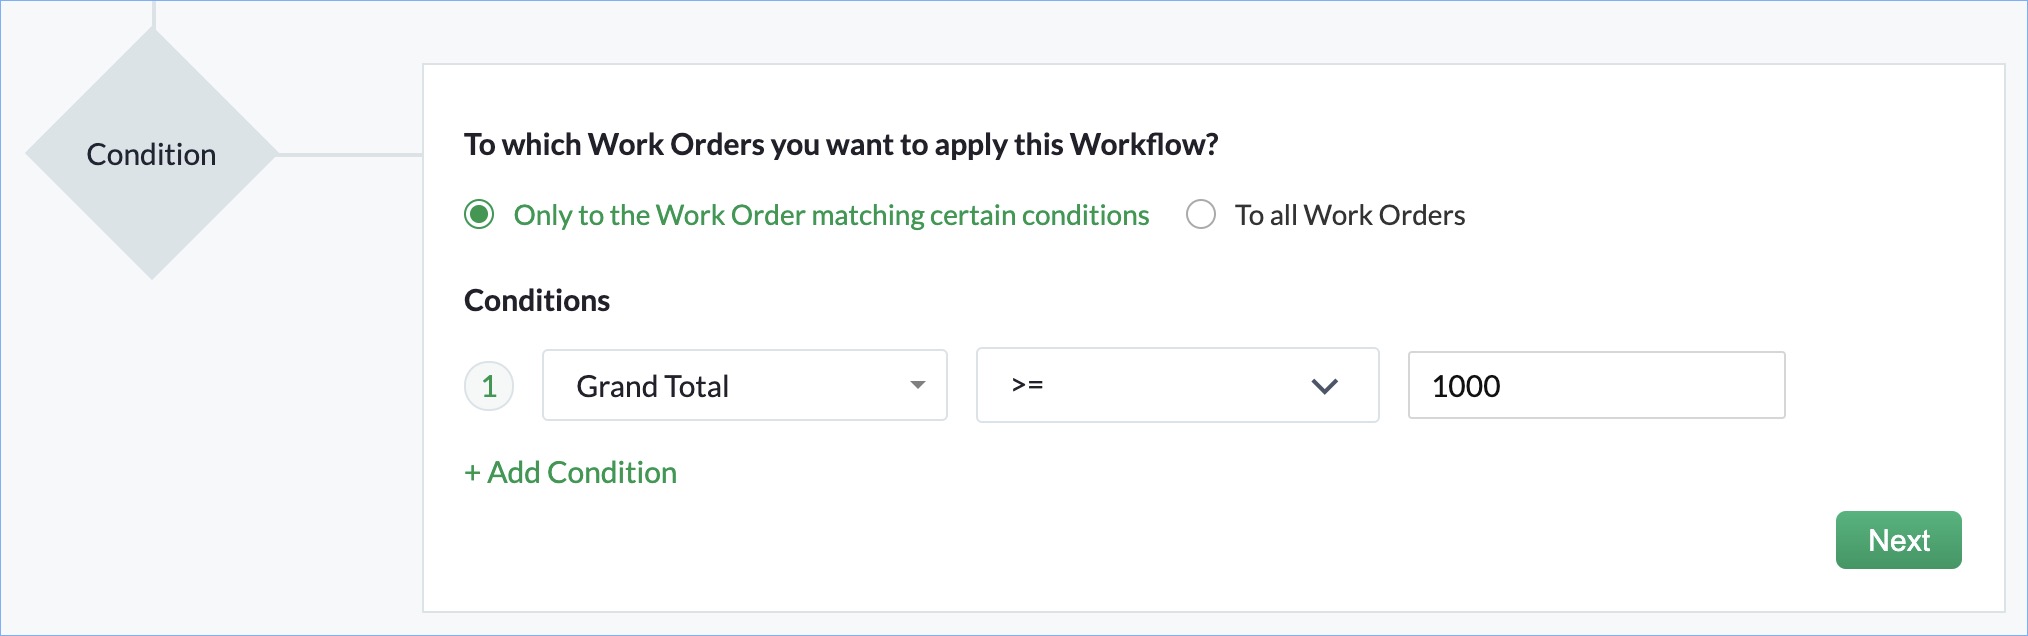Screen dimensions: 2028x636
Task: Click the "Add Condition" link
Action: (581, 473)
